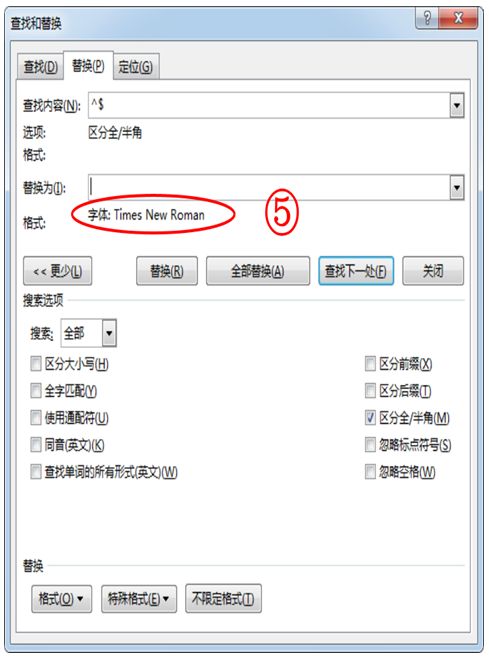This screenshot has height=661, width=489.
Task: Uncheck the 区分全/半角(M) checkbox
Action: coord(370,418)
